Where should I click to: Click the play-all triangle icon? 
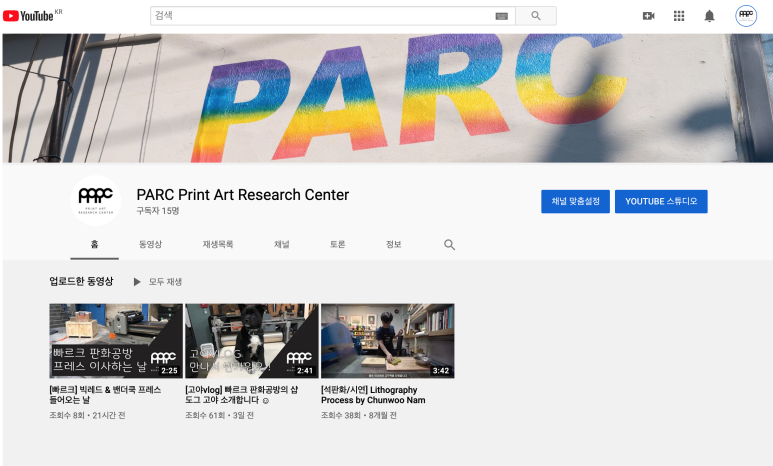point(137,282)
